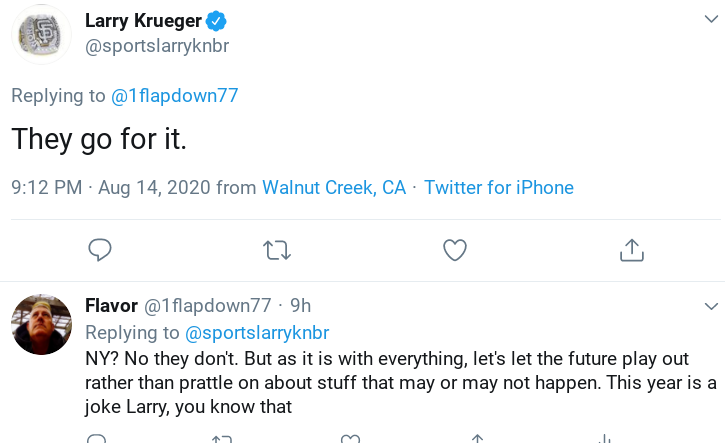The height and width of the screenshot is (443, 725).
Task: Open Flavor's profile avatar
Action: 41,325
